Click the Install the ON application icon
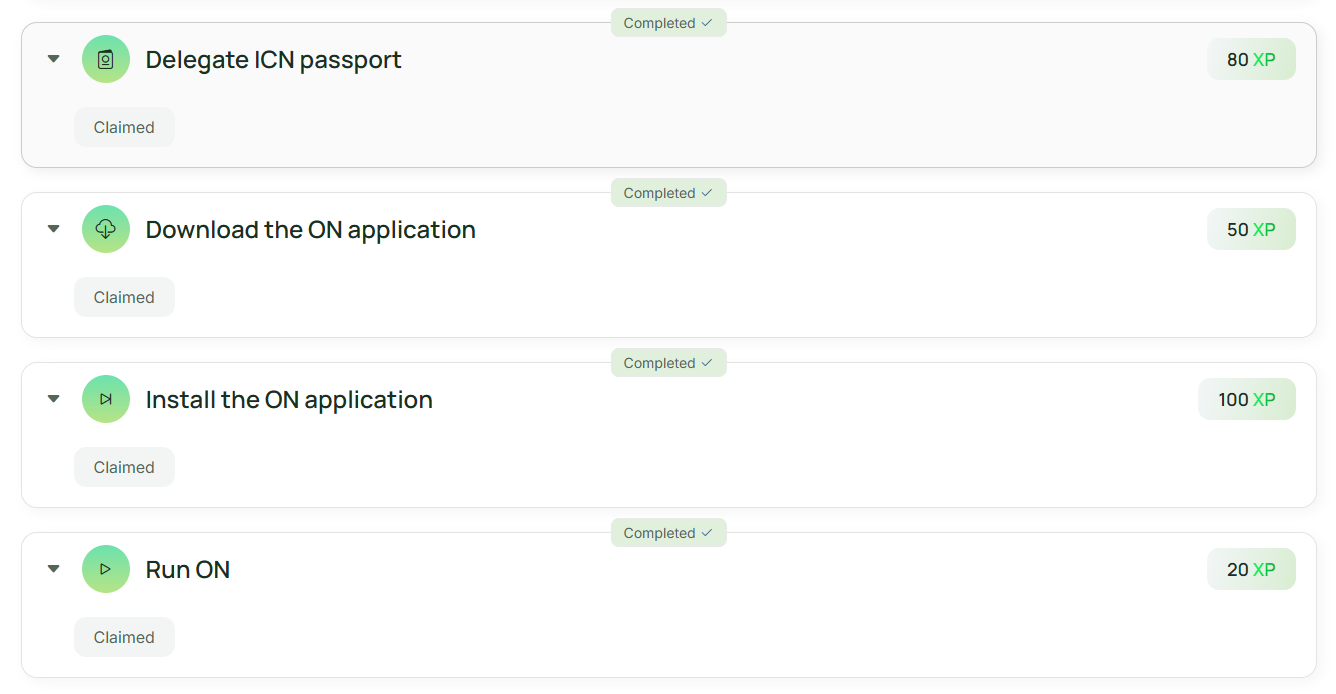1336x694 pixels. click(x=106, y=399)
